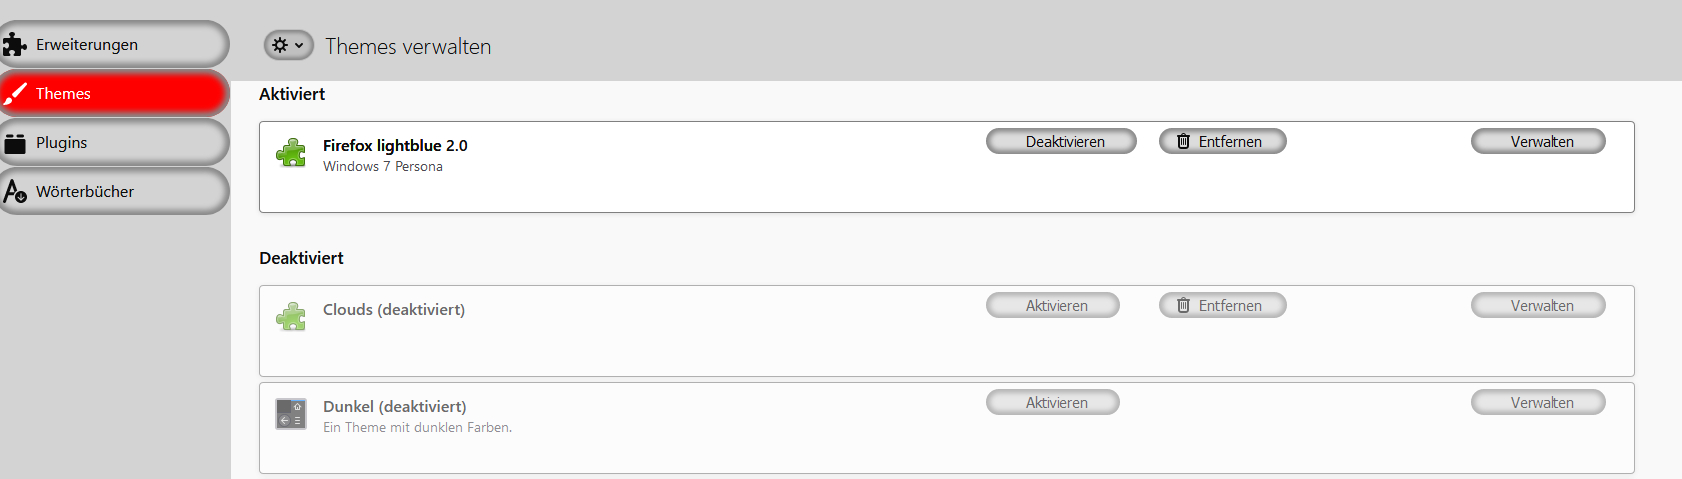1682x479 pixels.
Task: Click the Erweiterungen puzzle piece icon
Action: 15,44
